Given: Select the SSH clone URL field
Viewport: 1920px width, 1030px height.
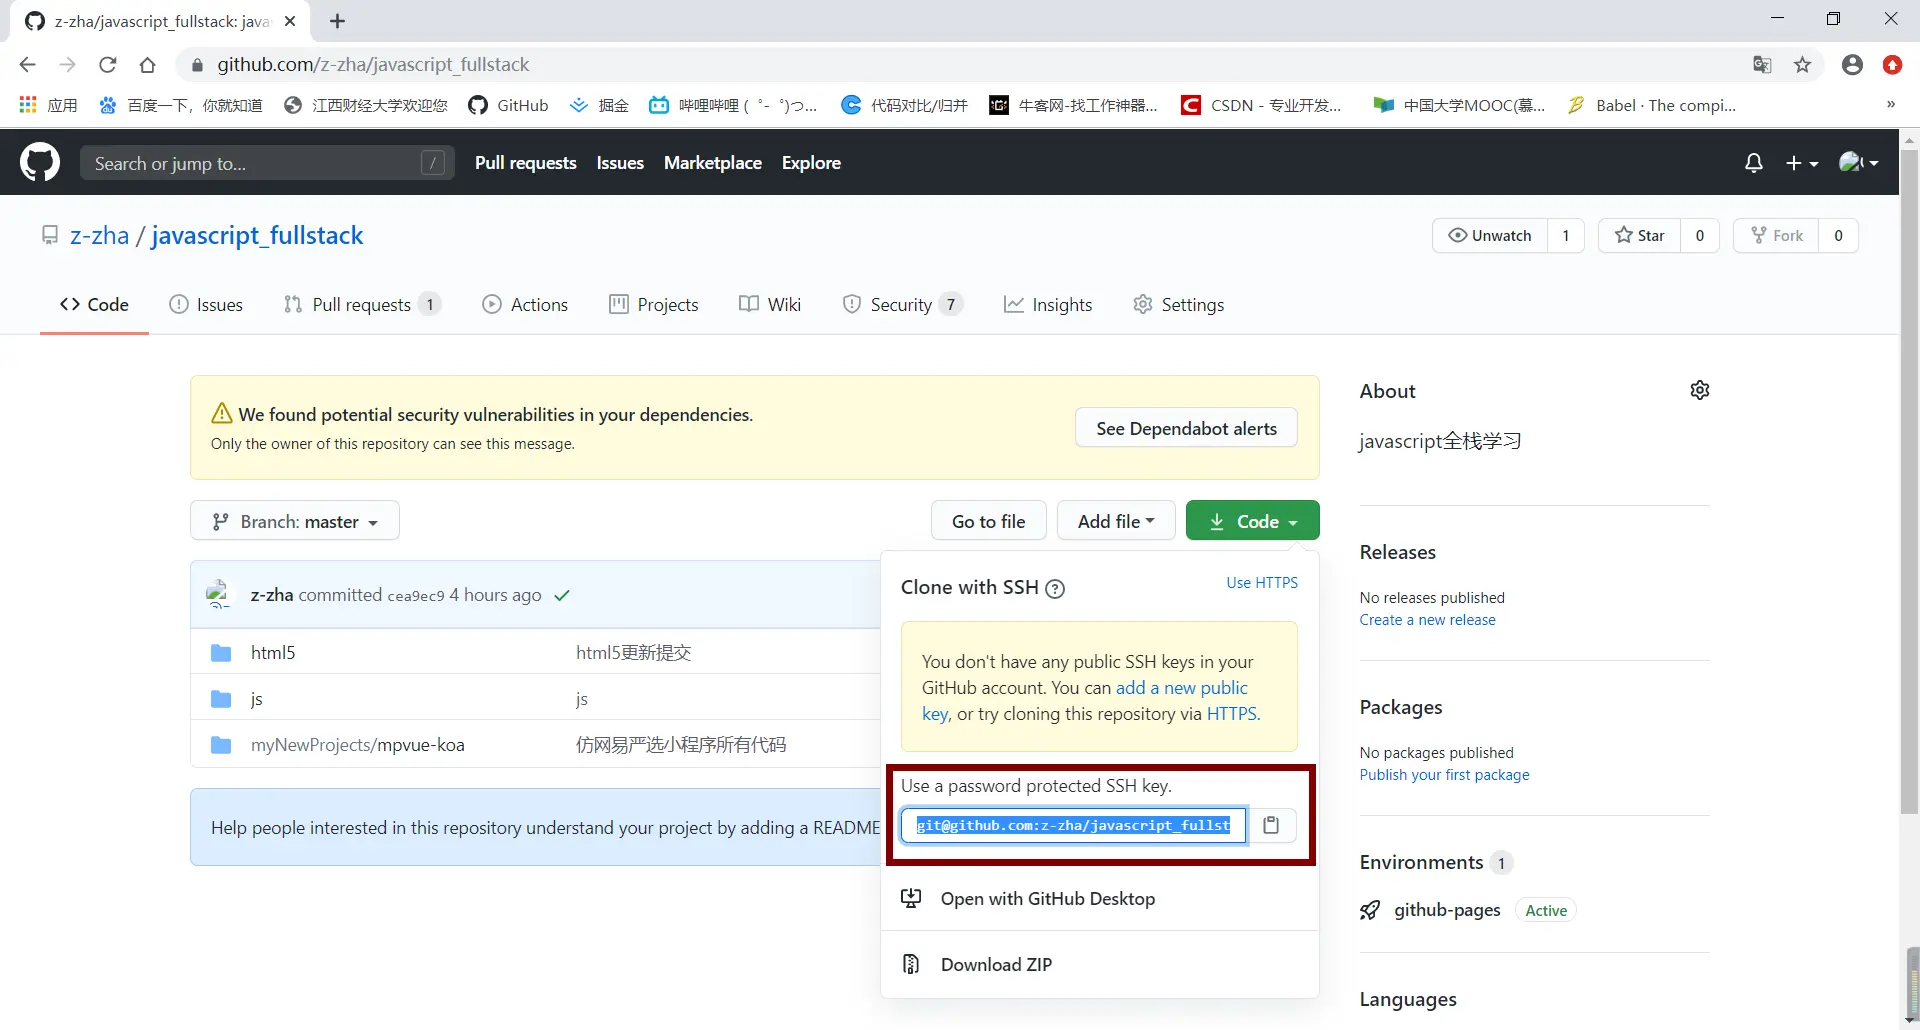Looking at the screenshot, I should coord(1073,825).
